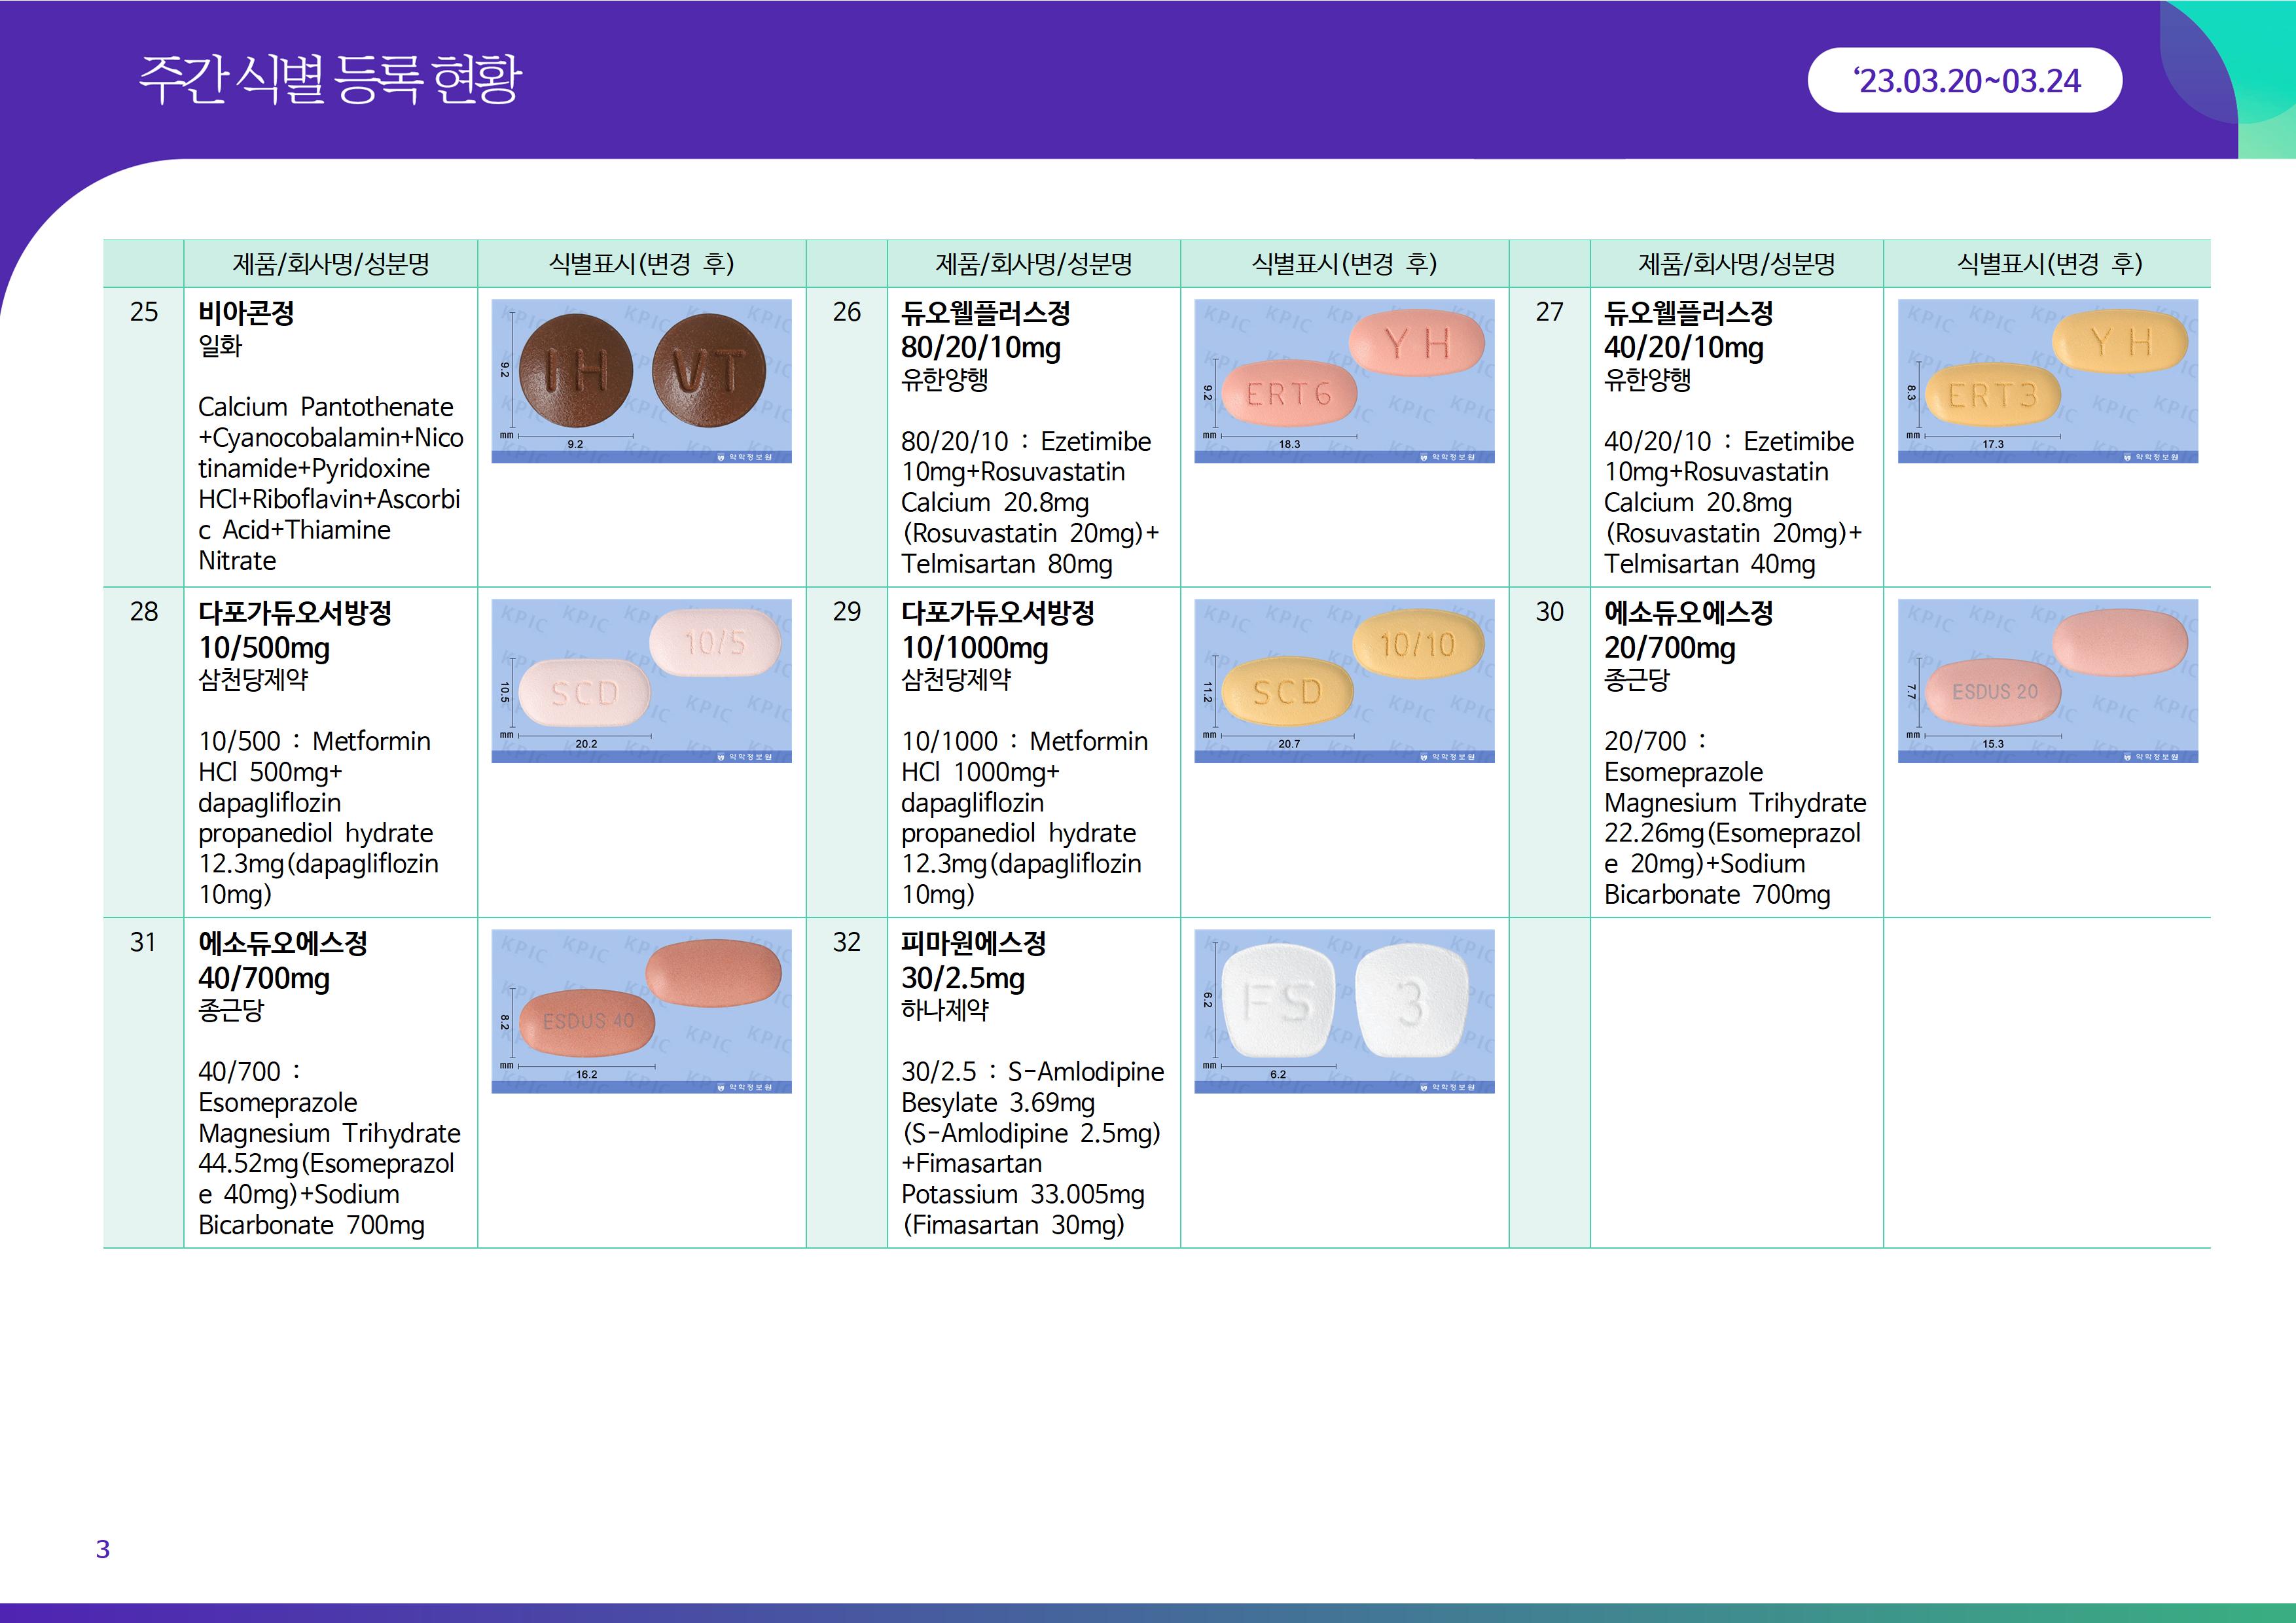The image size is (2296, 1623).
Task: Click row number 30 cell
Action: click(1549, 612)
